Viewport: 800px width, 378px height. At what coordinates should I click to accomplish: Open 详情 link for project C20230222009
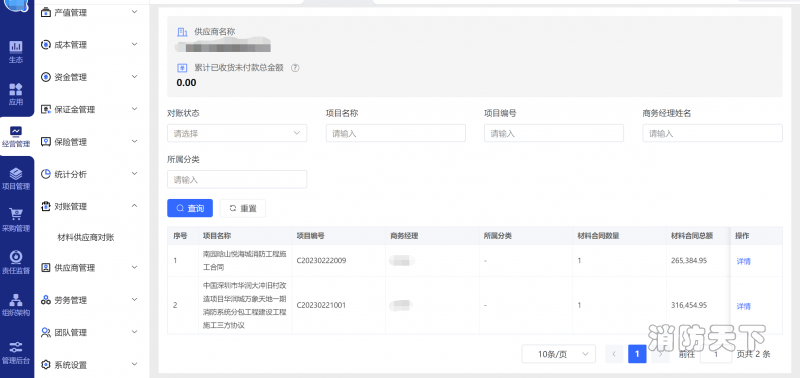coord(743,261)
